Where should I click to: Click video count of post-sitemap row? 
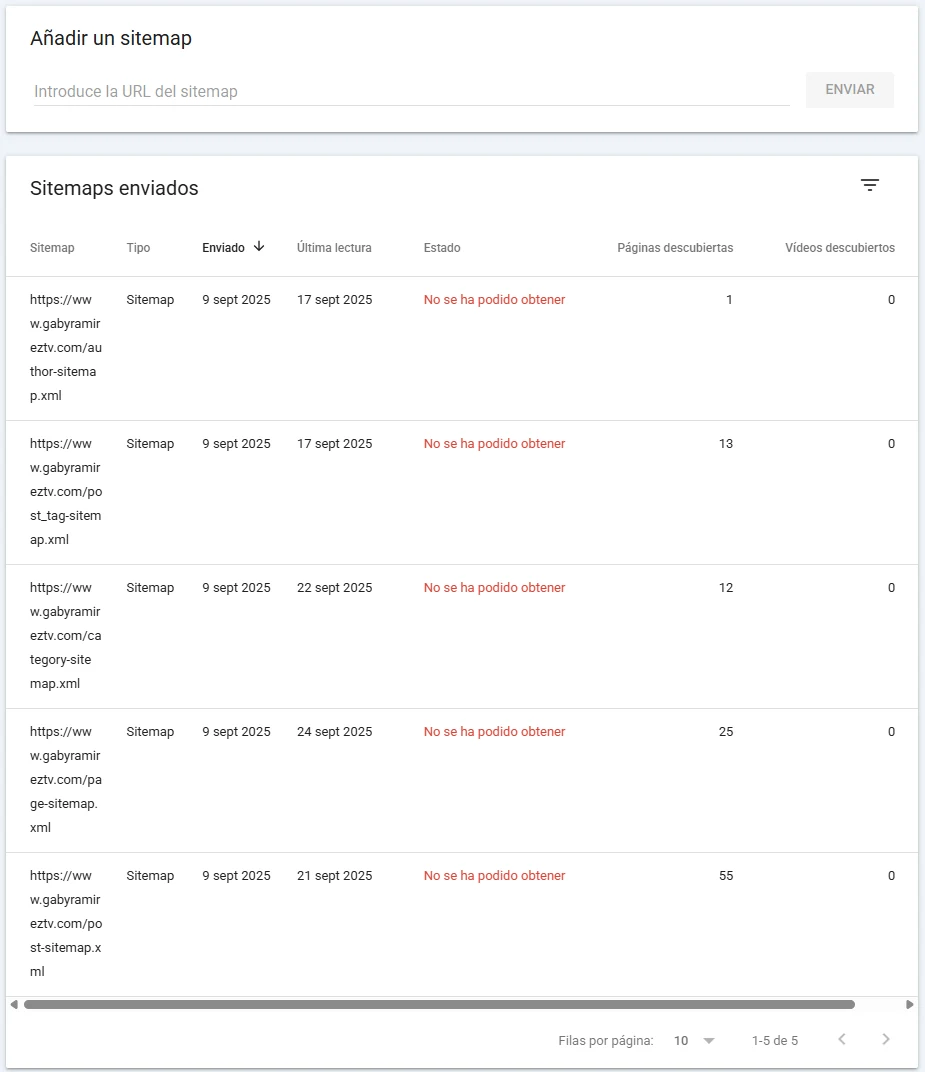click(x=891, y=876)
